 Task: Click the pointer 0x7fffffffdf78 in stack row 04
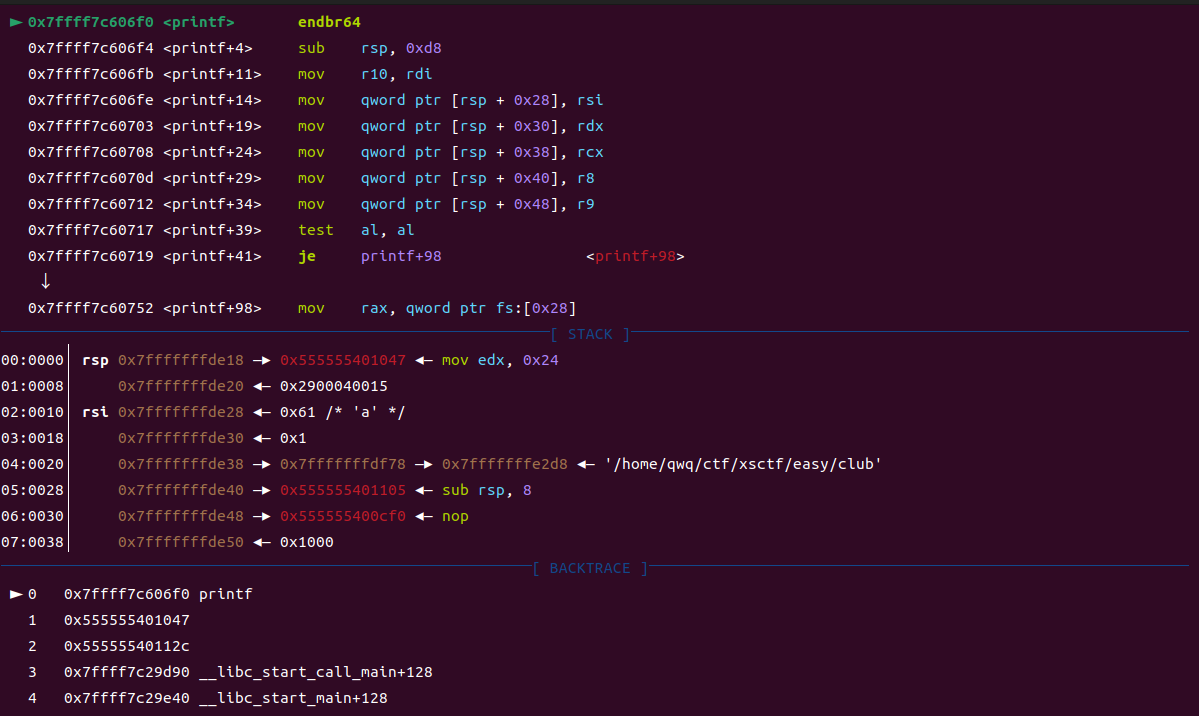pyautogui.click(x=343, y=464)
